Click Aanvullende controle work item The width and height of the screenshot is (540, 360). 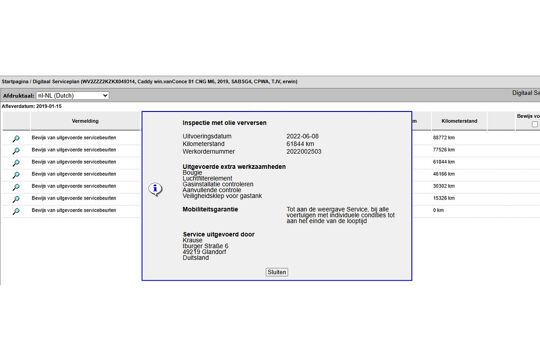coord(212,190)
